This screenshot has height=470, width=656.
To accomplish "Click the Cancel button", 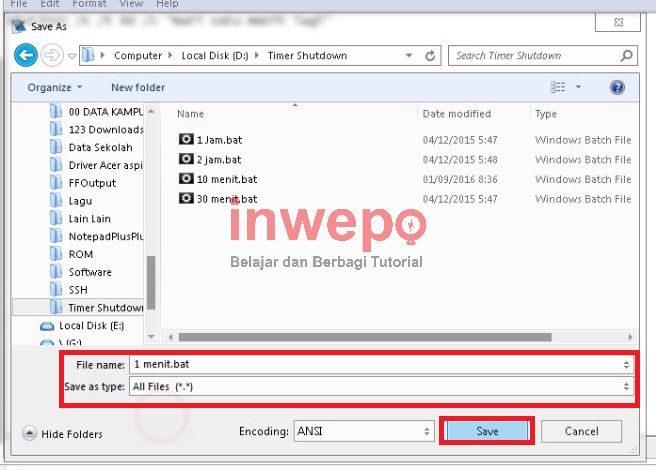I will [582, 431].
